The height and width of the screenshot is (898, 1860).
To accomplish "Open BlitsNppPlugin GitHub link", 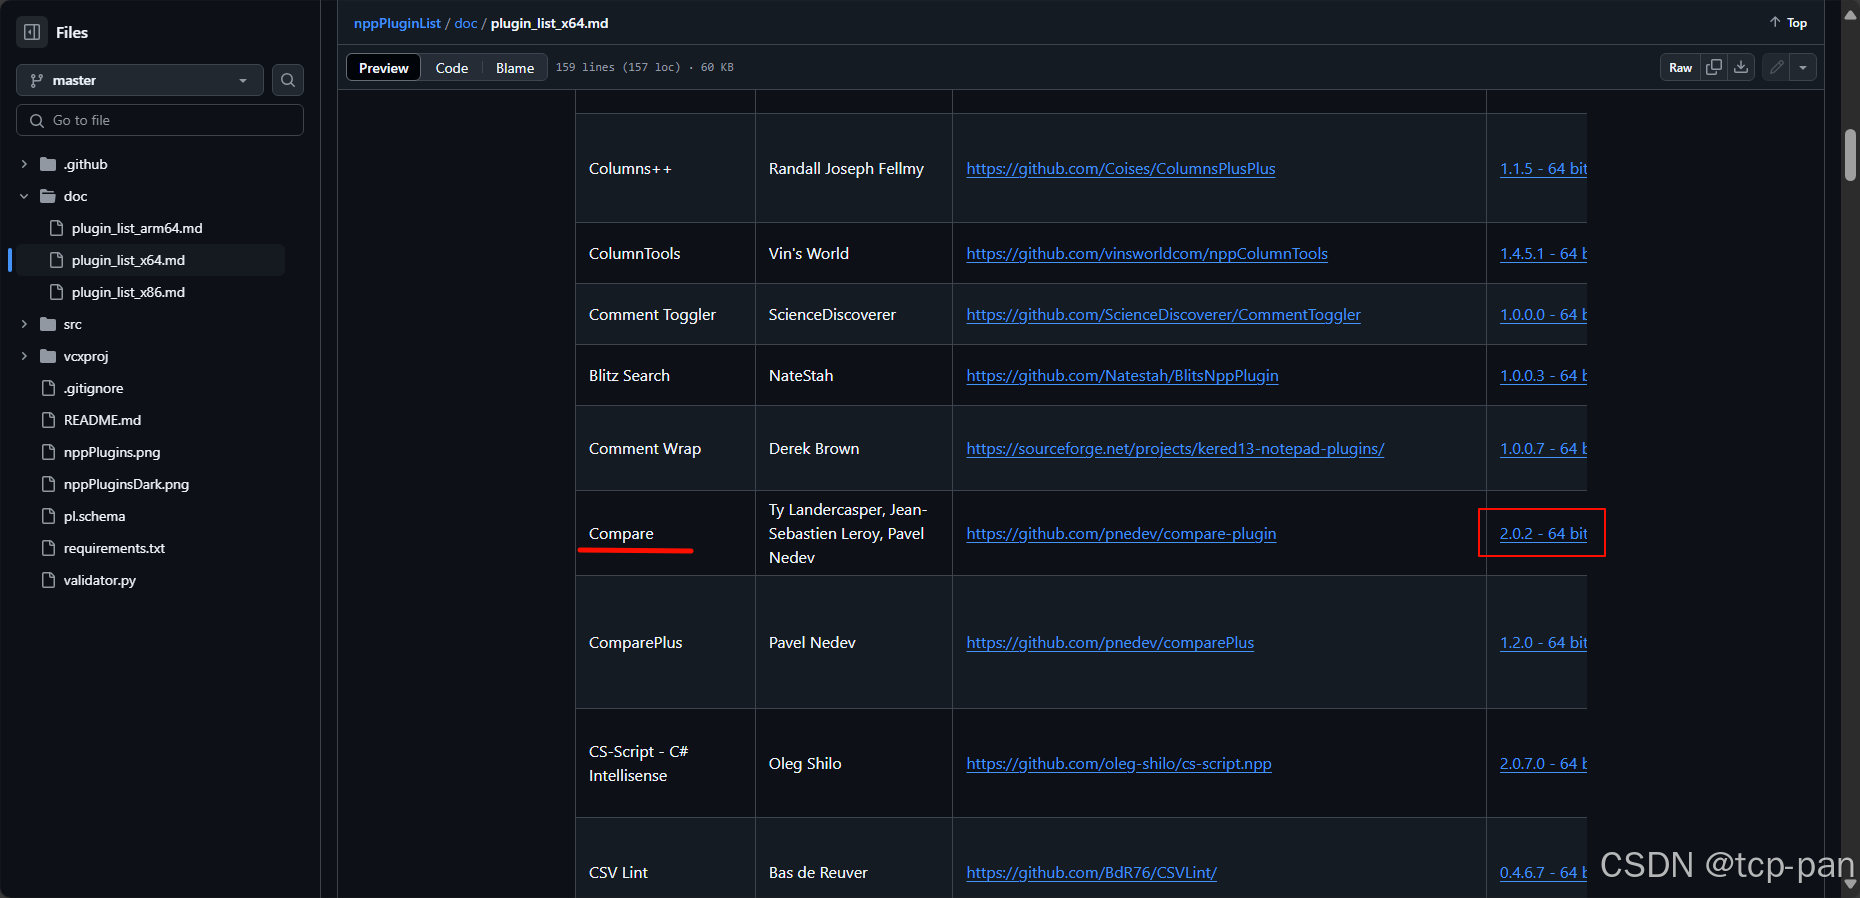I will click(1123, 376).
